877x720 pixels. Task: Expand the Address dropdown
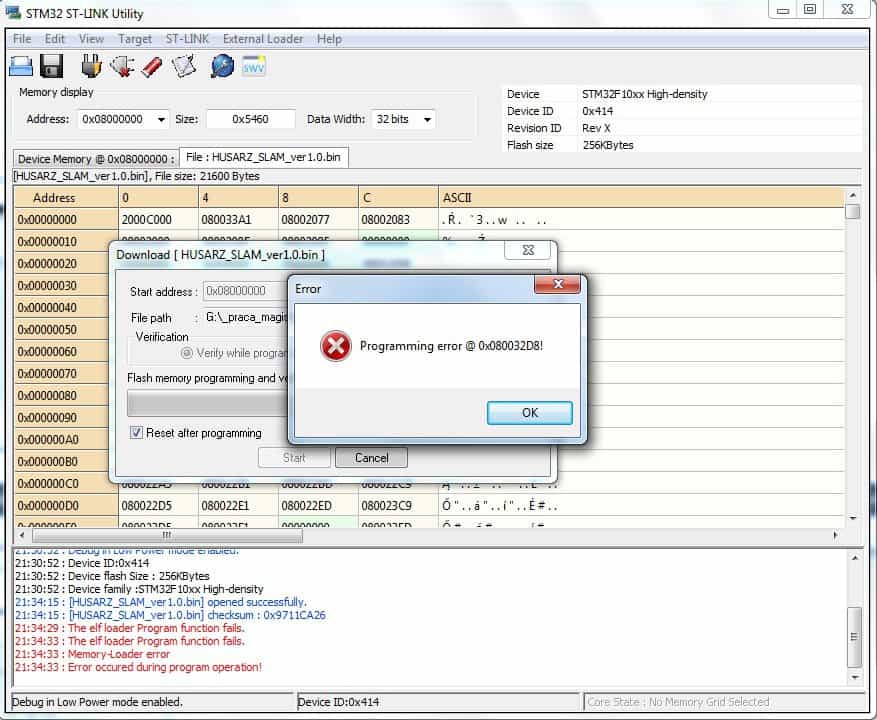161,119
